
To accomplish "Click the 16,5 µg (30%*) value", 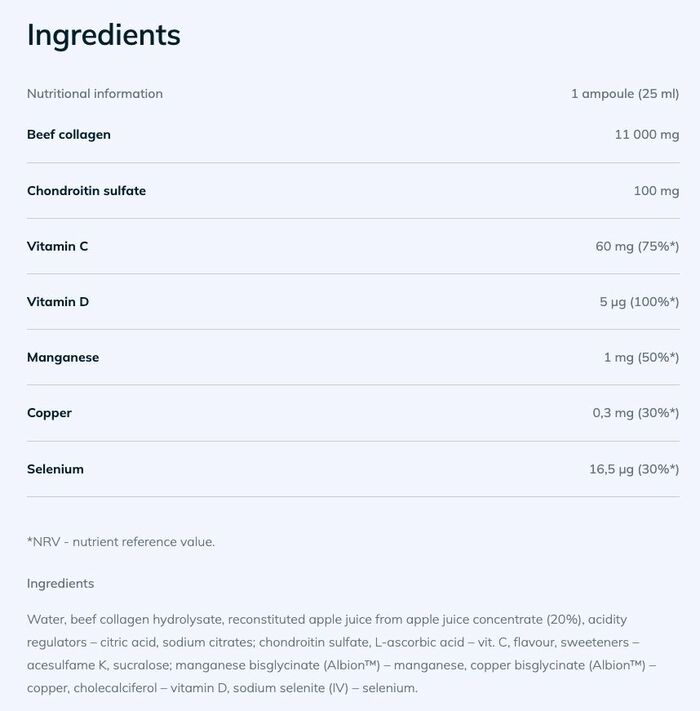I will click(x=634, y=469).
